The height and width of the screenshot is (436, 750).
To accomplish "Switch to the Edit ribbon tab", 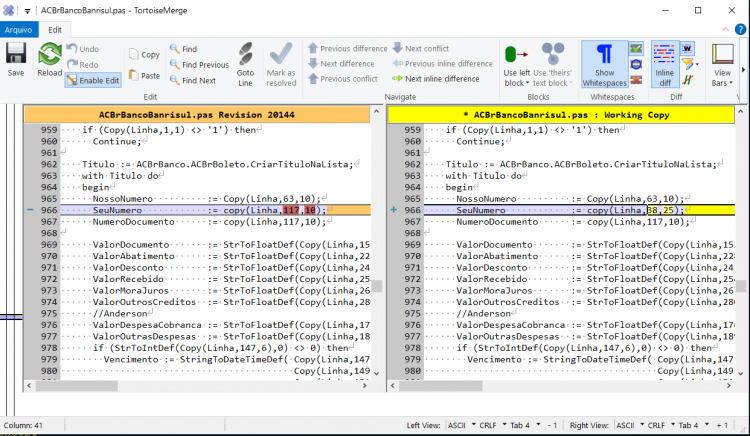I will tap(55, 30).
